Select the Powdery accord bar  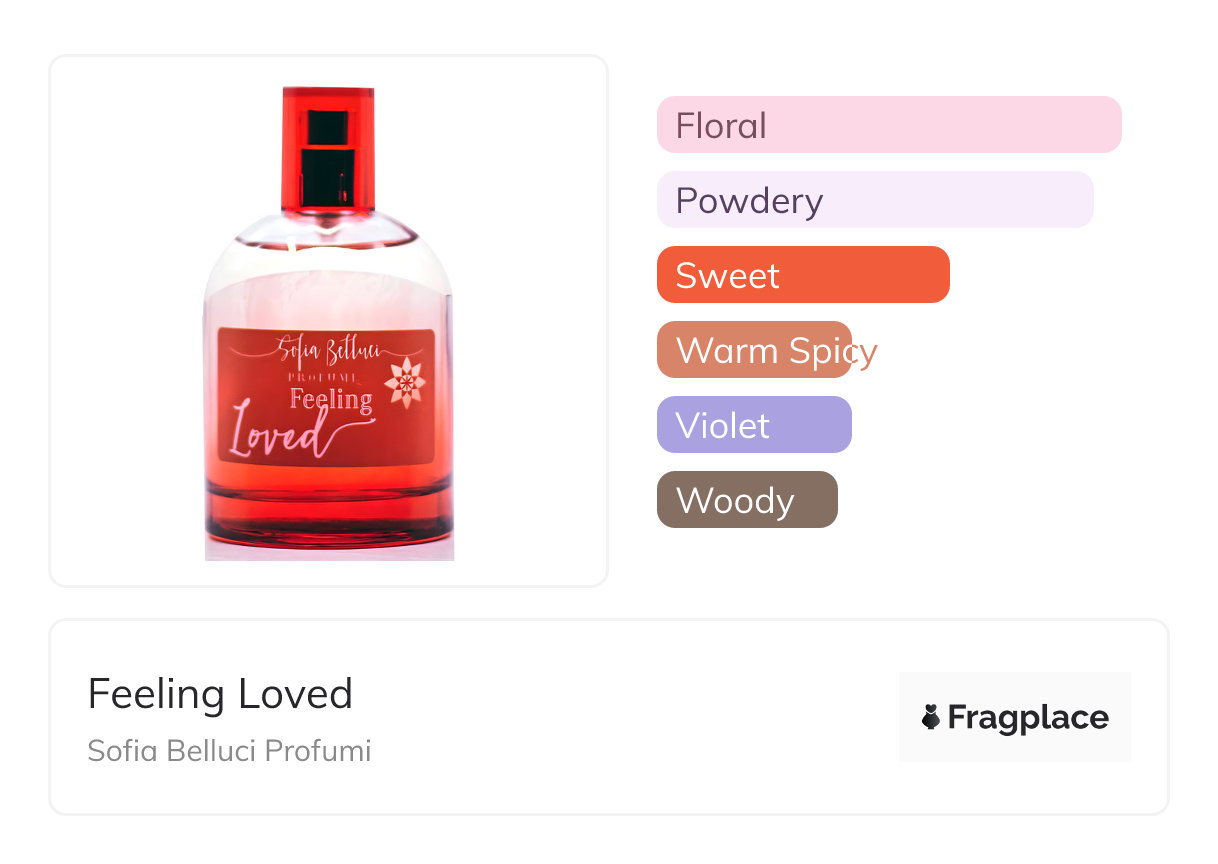[x=874, y=200]
